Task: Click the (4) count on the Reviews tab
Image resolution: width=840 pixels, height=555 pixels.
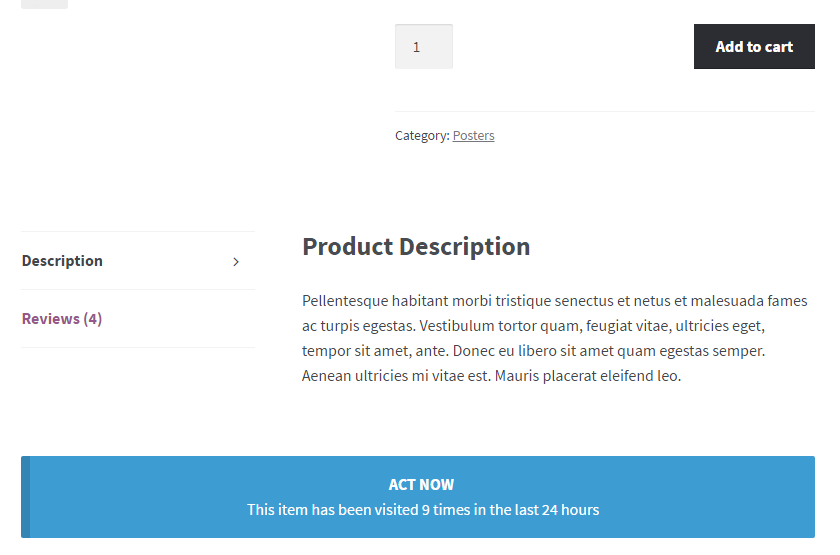Action: 93,319
